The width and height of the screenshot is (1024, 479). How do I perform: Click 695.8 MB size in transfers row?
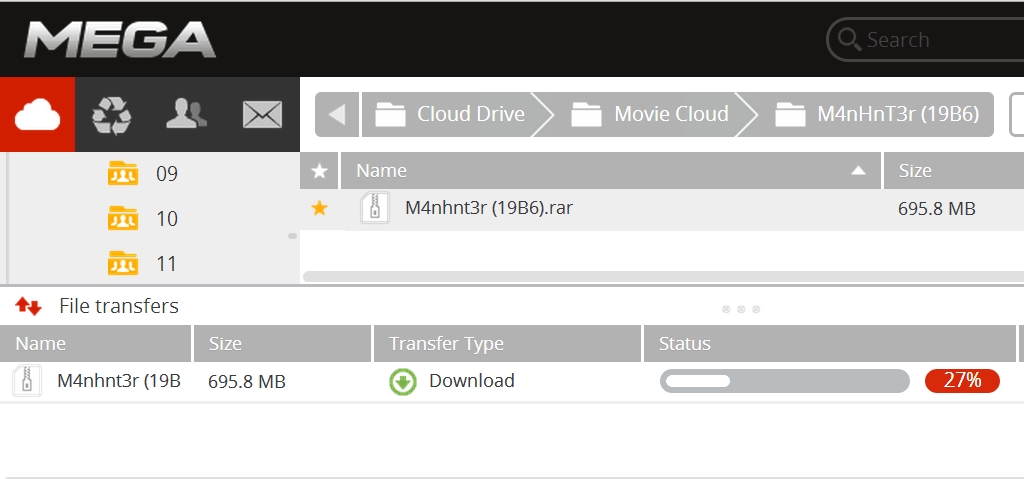pyautogui.click(x=247, y=382)
